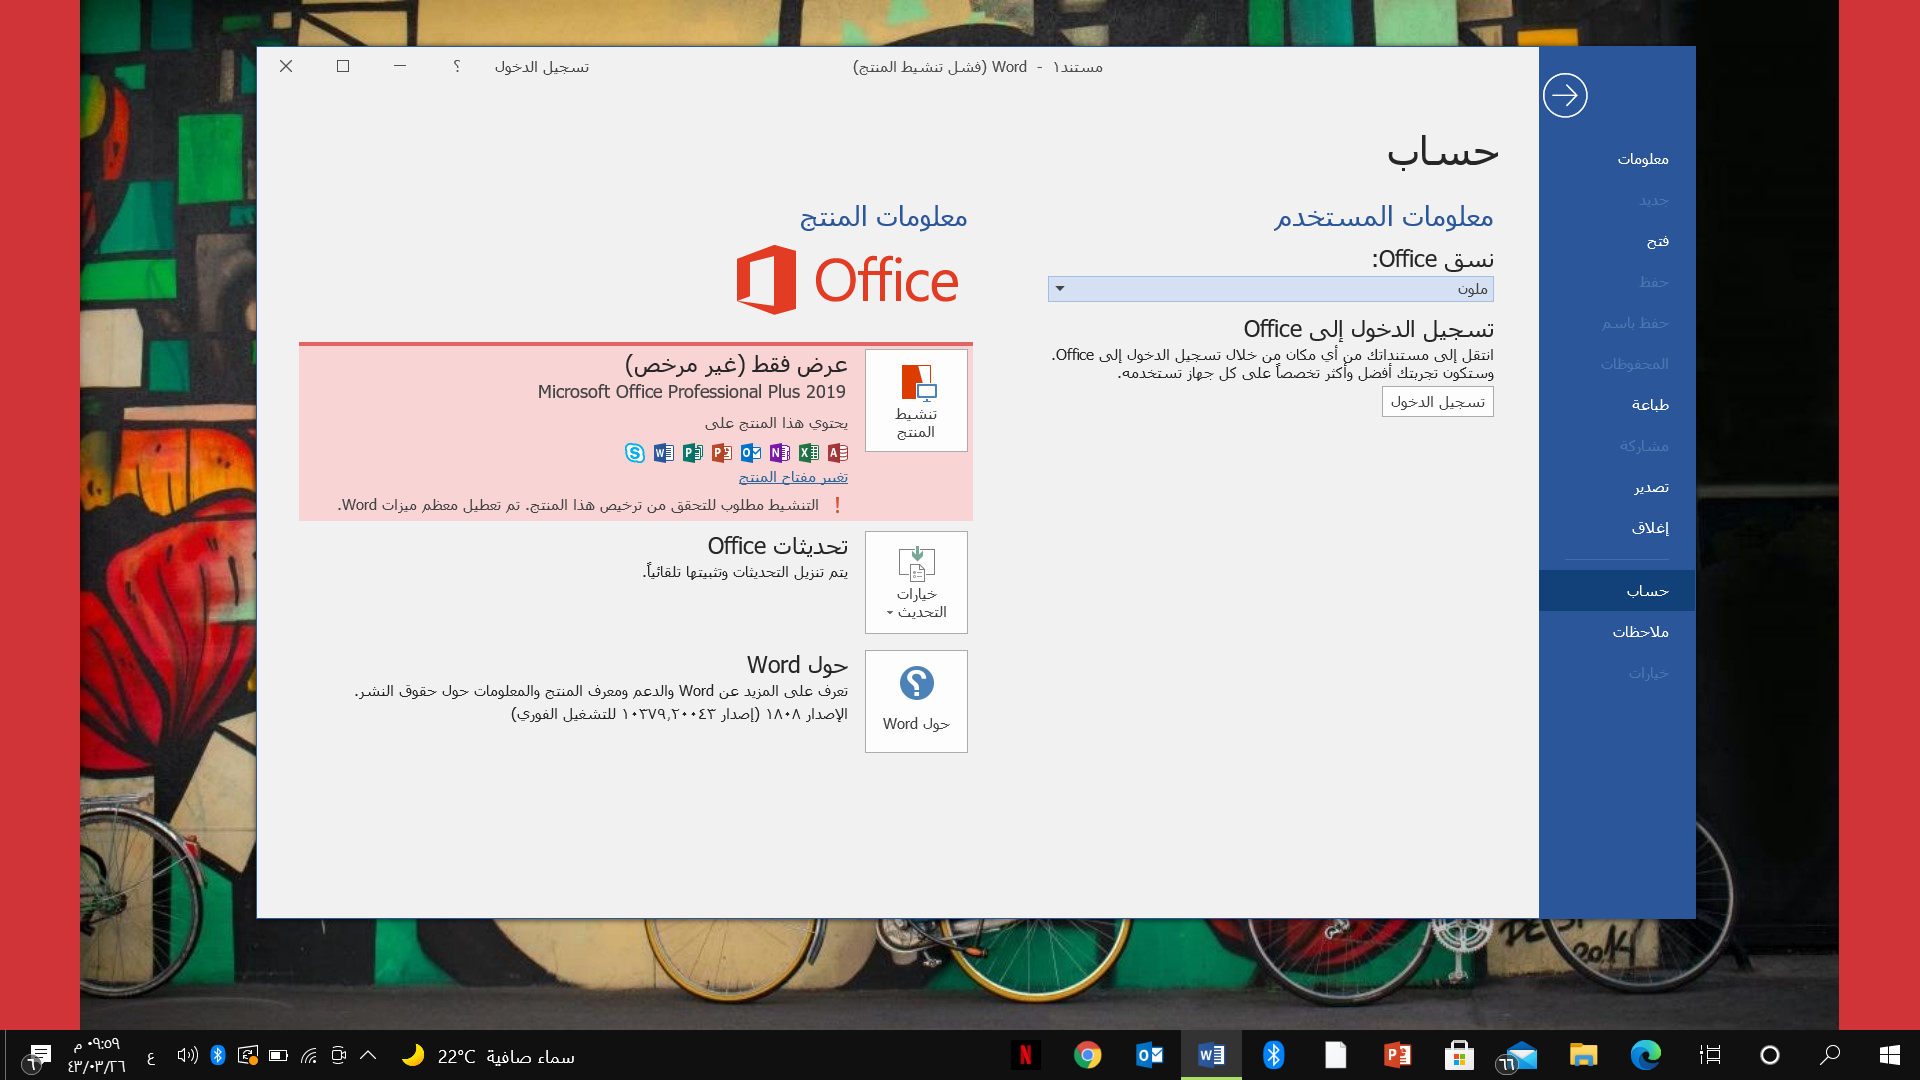1920x1080 pixels.
Task: Select Save (حفظ) in the backstage sidebar
Action: coord(1617,282)
